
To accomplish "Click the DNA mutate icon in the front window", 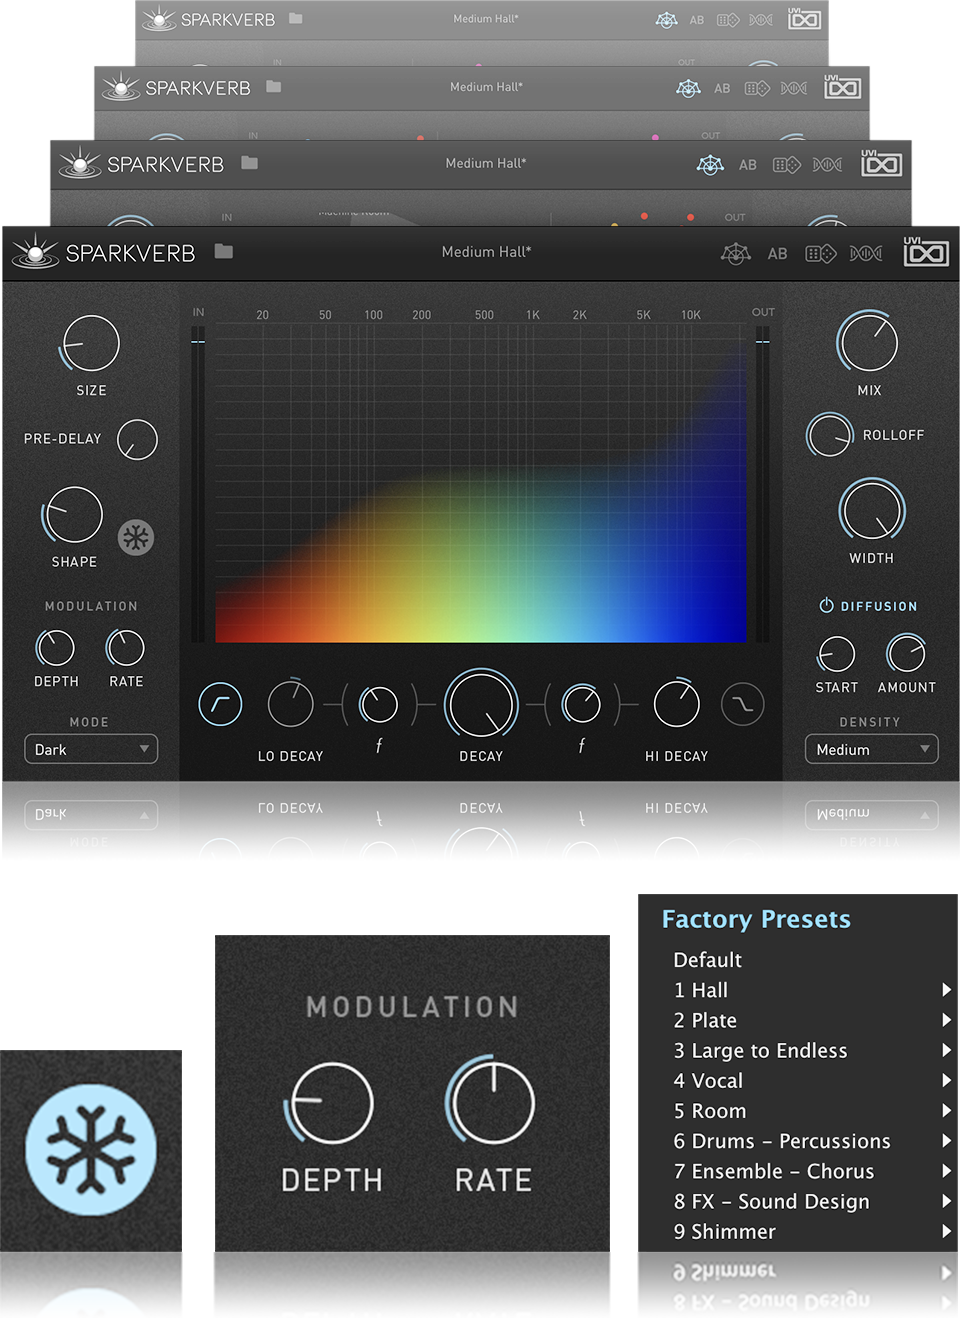I will tap(866, 254).
